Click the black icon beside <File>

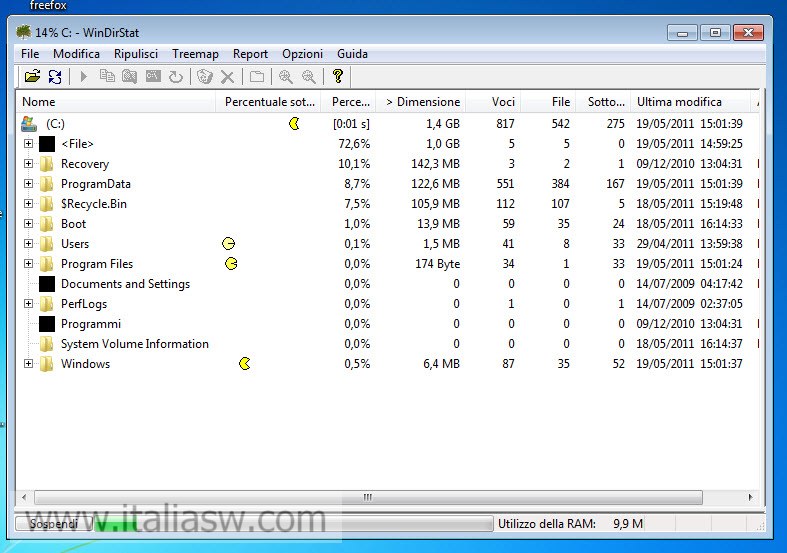click(47, 144)
